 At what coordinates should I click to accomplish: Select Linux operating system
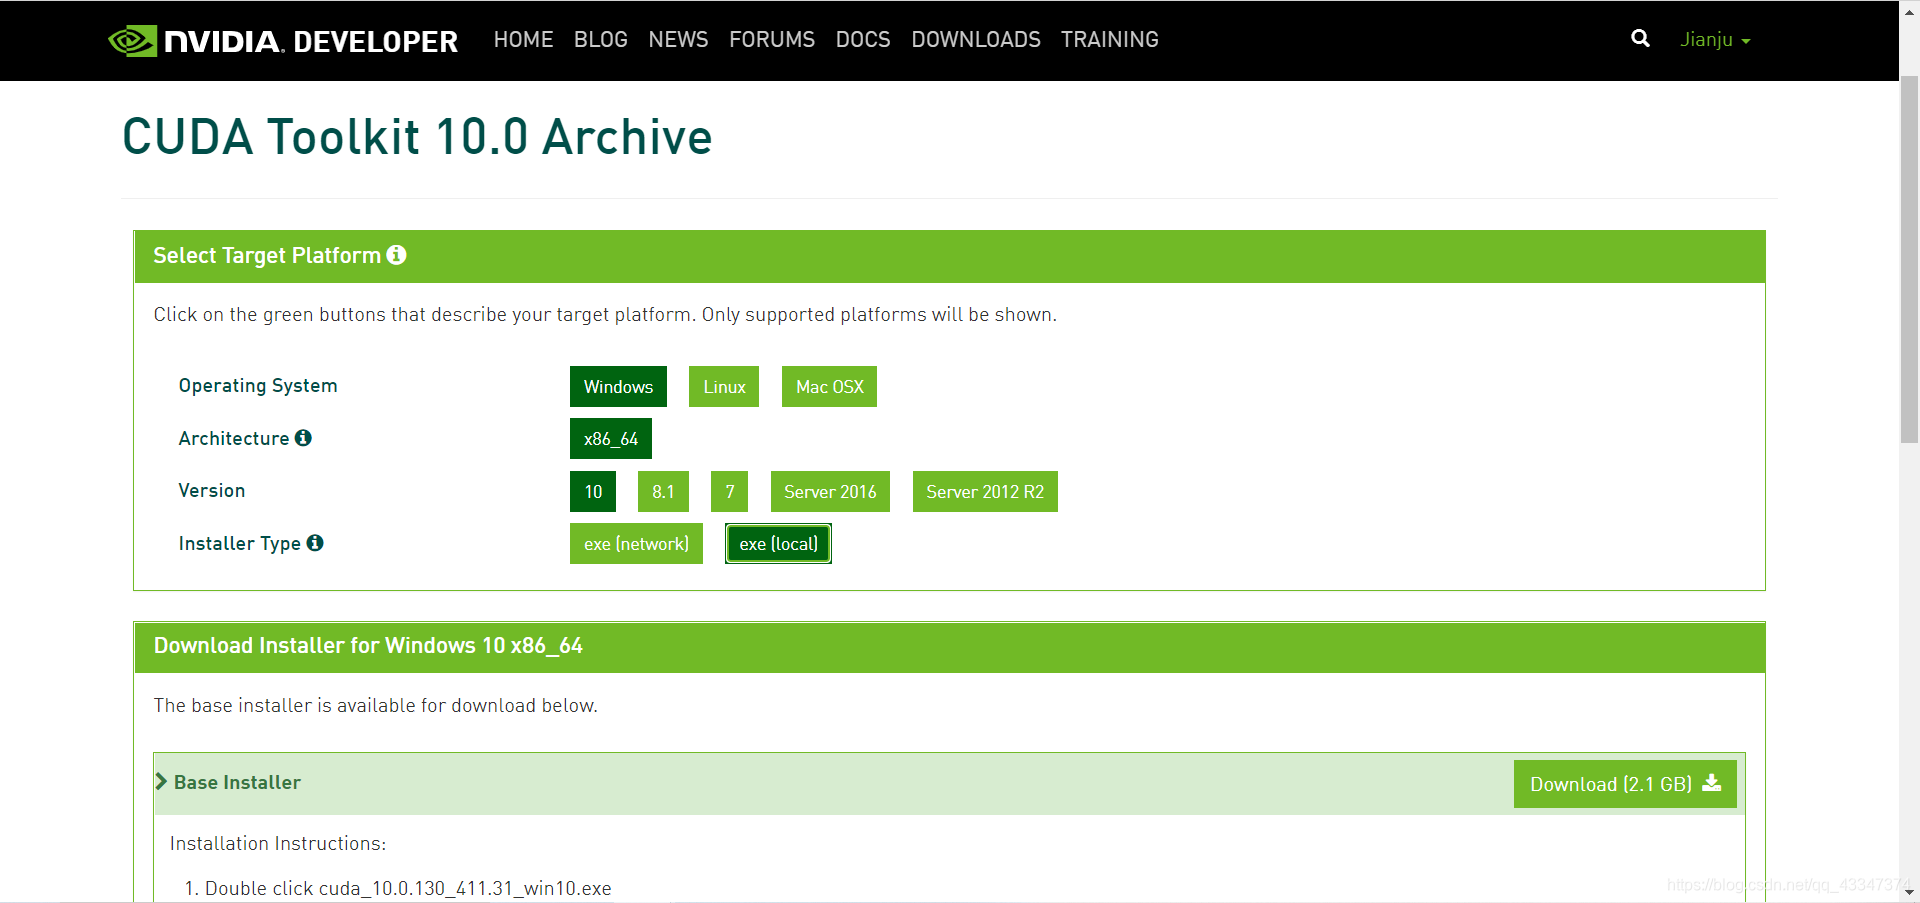coord(724,387)
